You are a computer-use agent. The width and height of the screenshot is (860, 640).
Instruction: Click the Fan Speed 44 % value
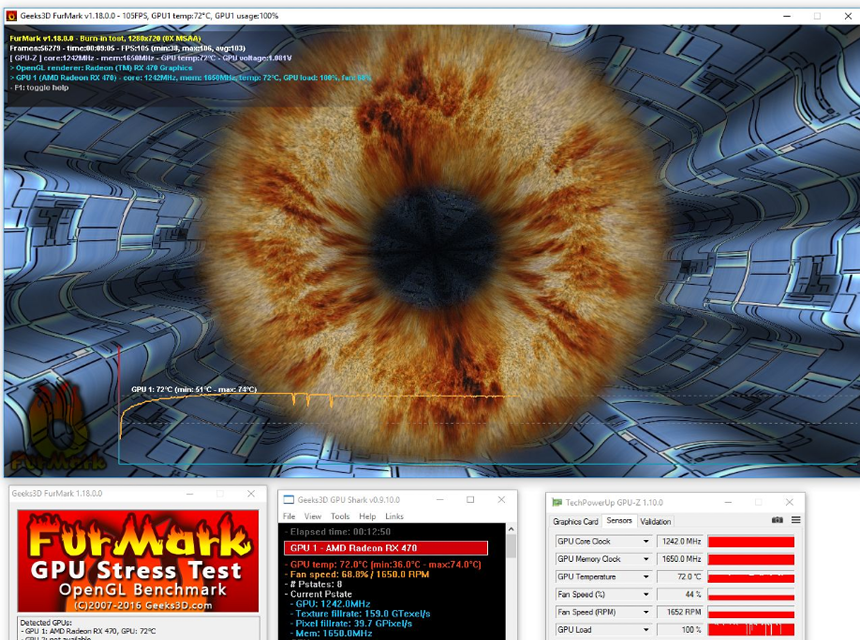[x=680, y=594]
